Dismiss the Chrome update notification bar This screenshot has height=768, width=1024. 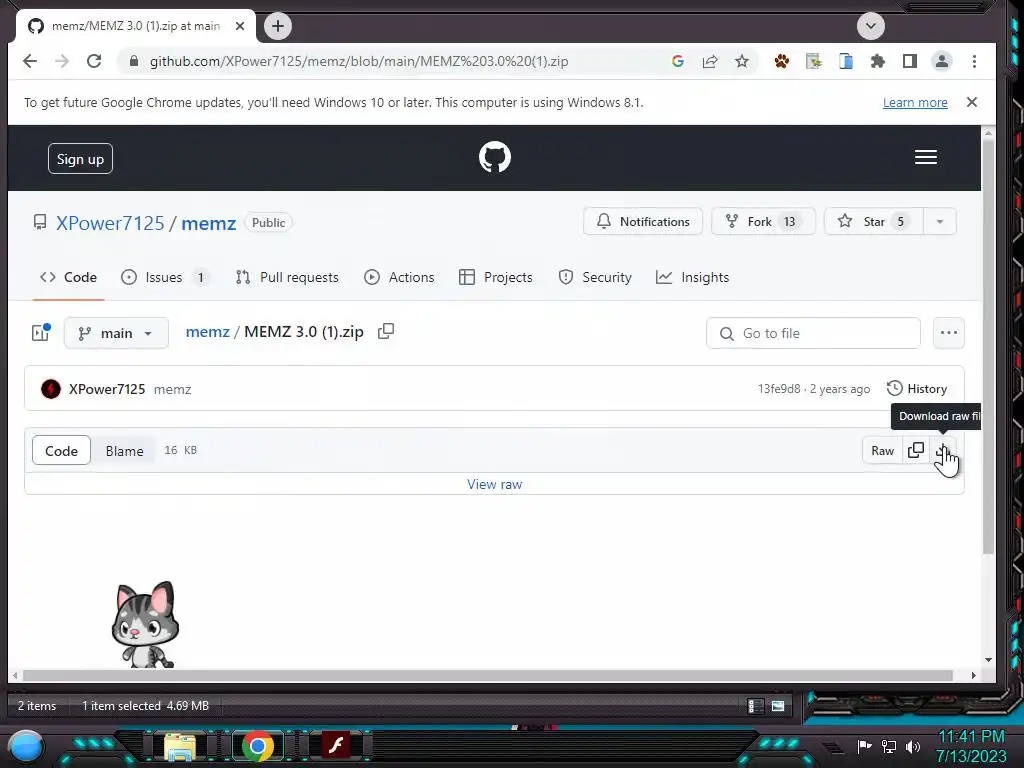[972, 102]
